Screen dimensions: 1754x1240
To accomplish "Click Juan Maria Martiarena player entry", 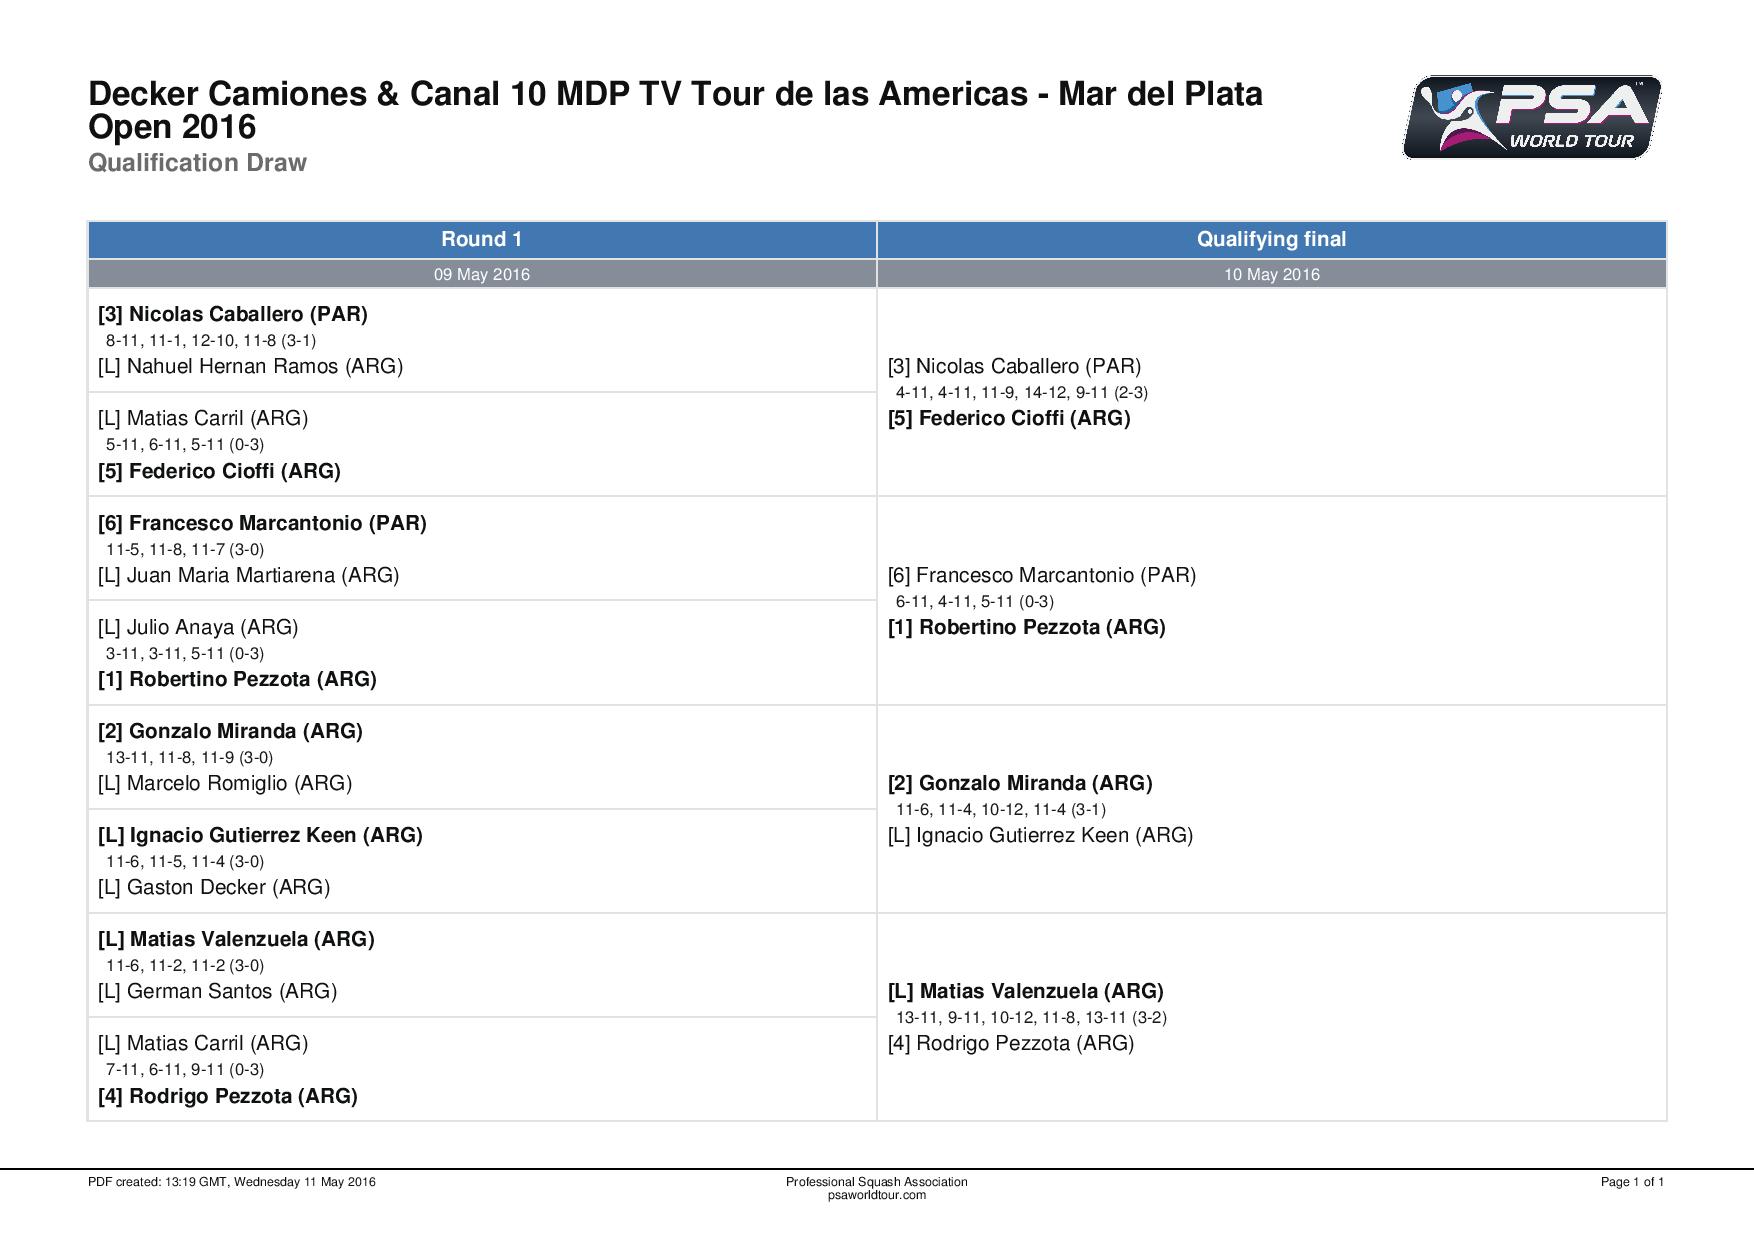I will pyautogui.click(x=248, y=575).
